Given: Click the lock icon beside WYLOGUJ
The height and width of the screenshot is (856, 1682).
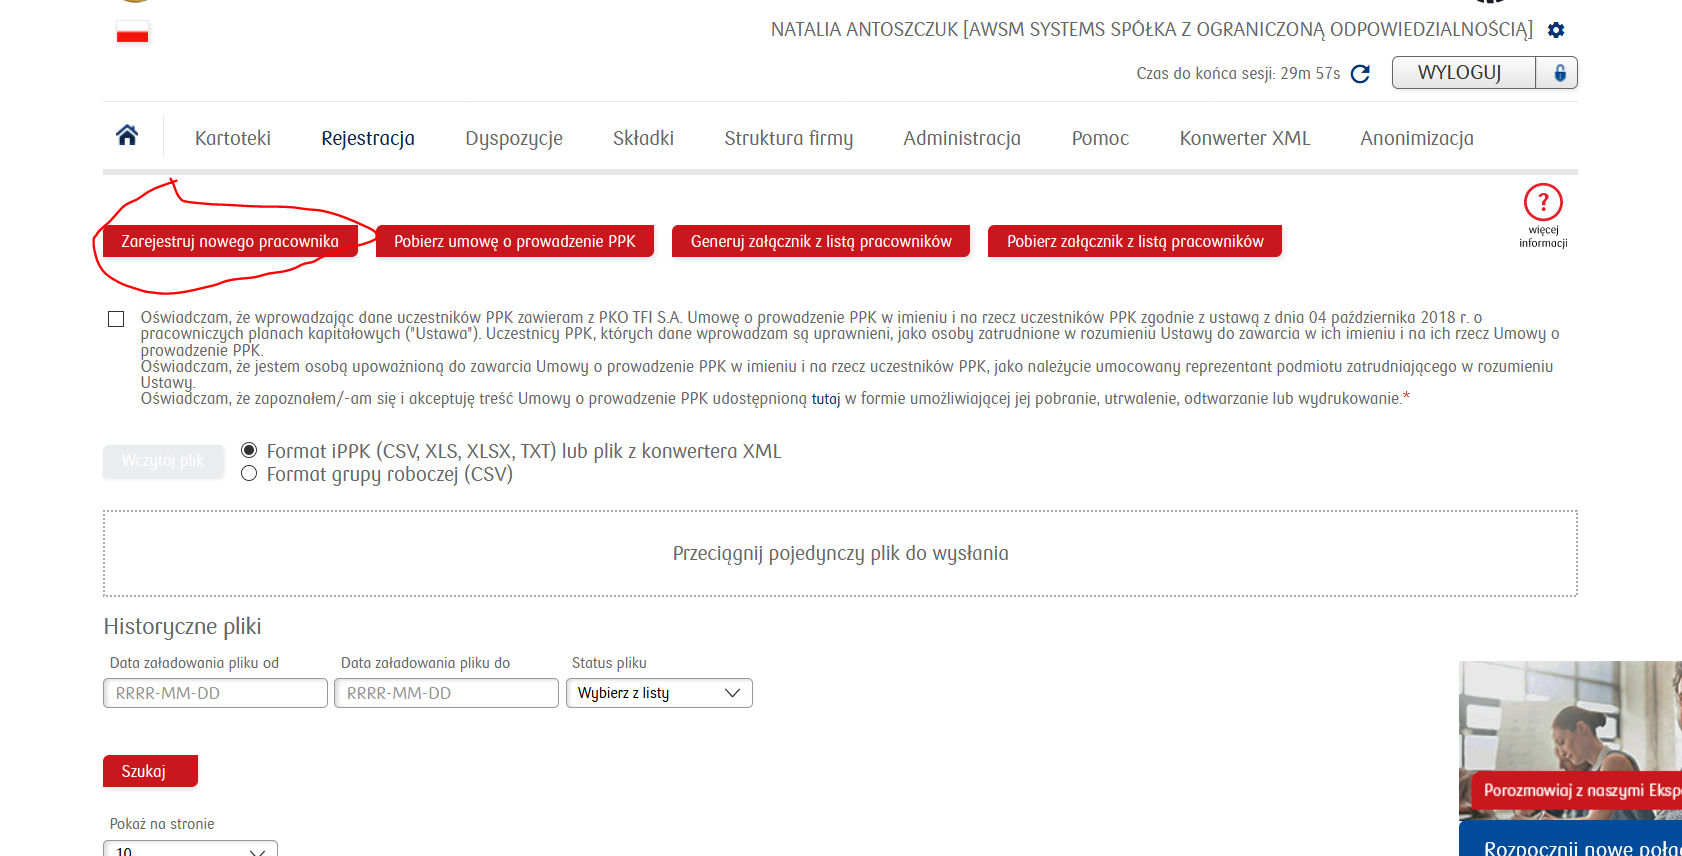Looking at the screenshot, I should click(1558, 73).
